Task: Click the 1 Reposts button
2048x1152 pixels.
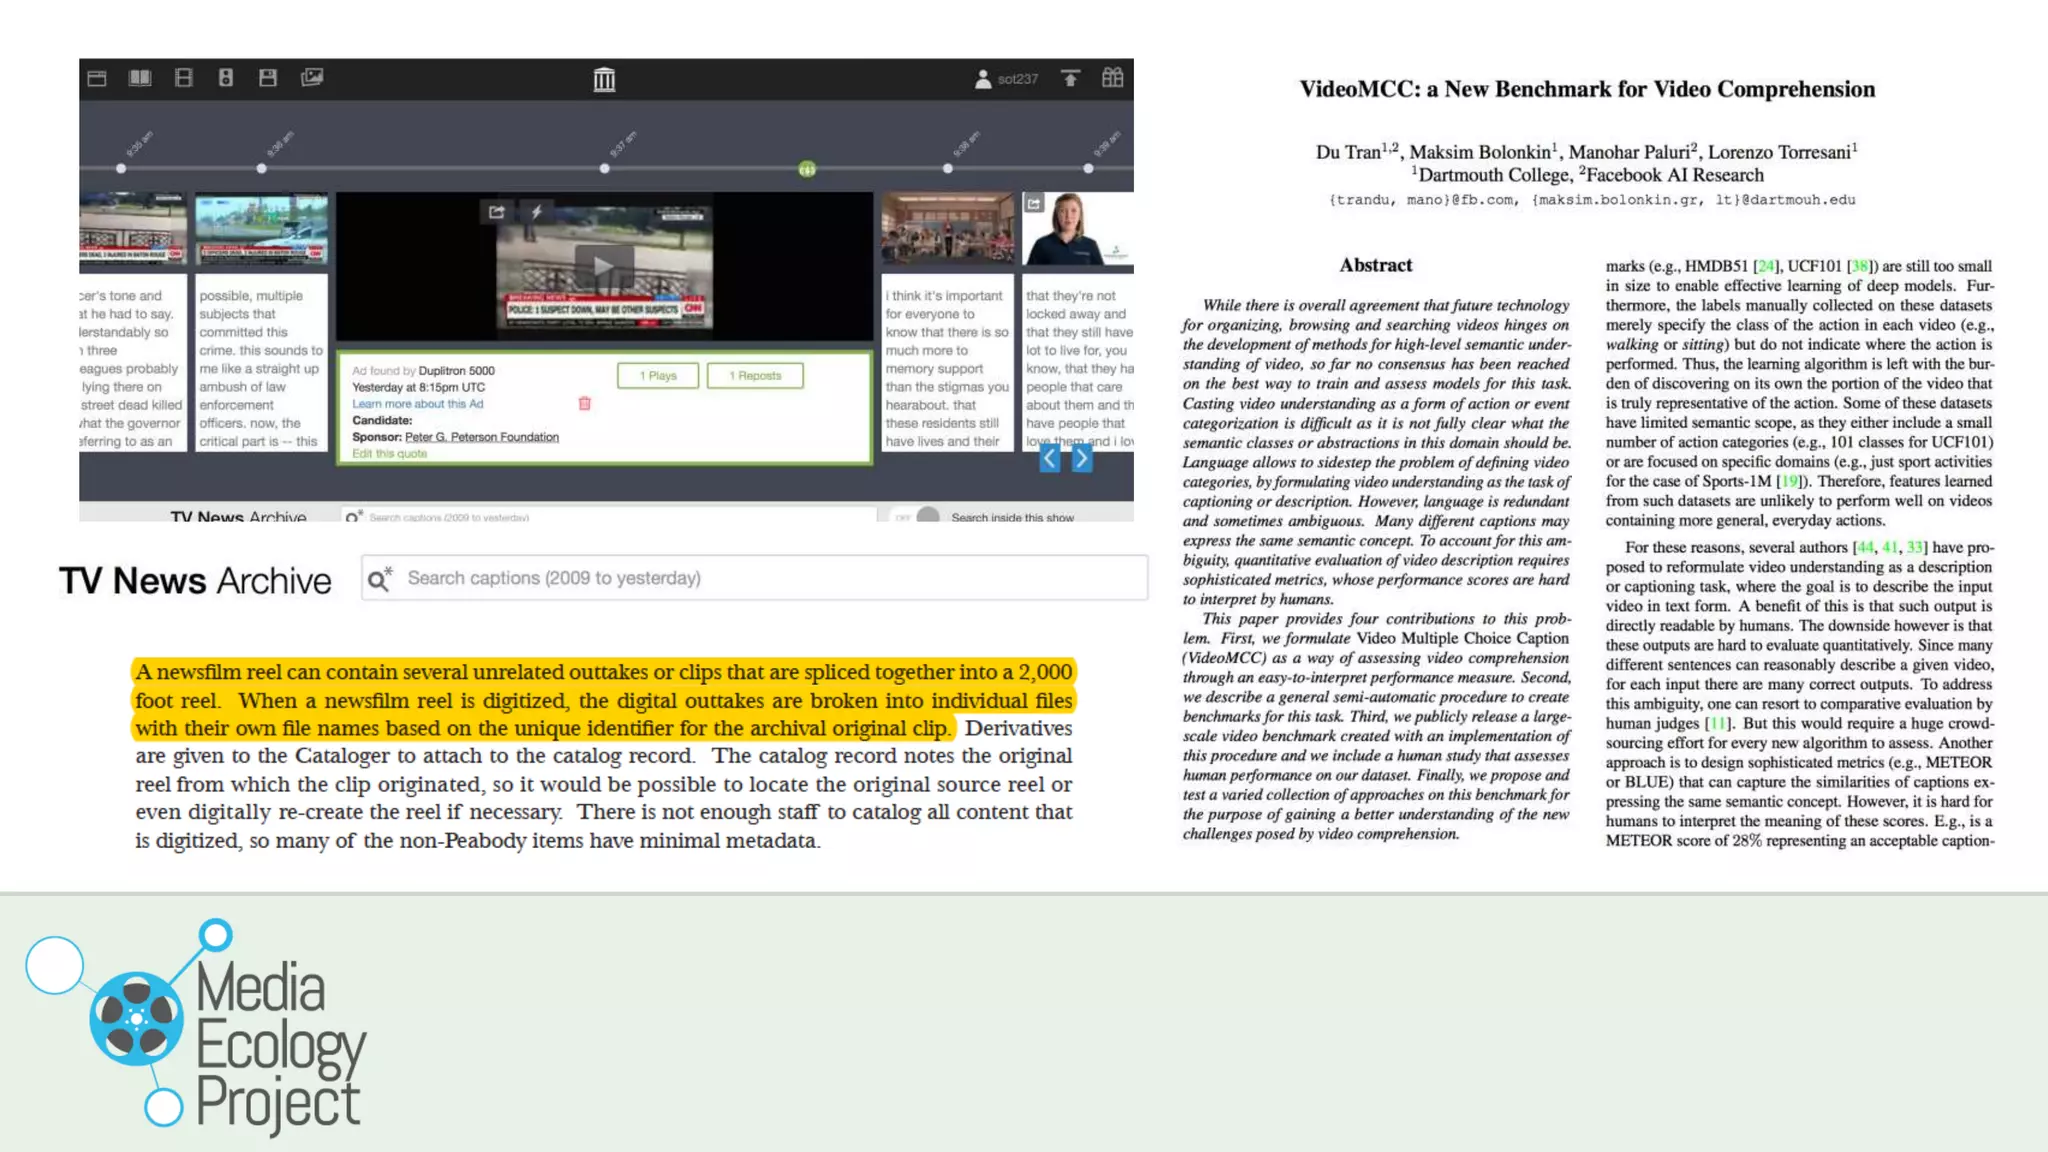Action: (755, 376)
